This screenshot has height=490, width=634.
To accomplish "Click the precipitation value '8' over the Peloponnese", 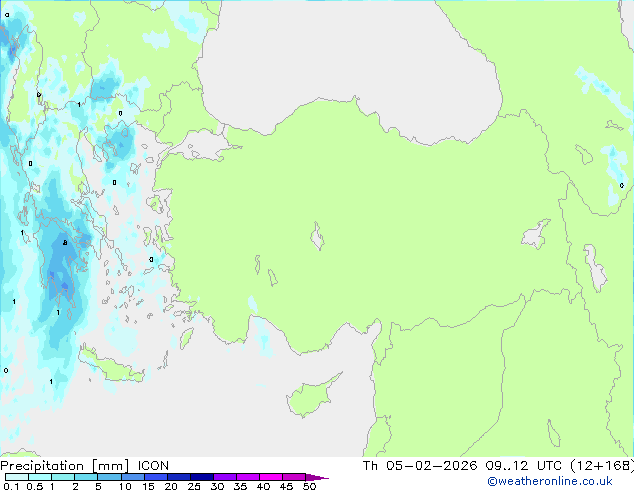I will click(65, 243).
